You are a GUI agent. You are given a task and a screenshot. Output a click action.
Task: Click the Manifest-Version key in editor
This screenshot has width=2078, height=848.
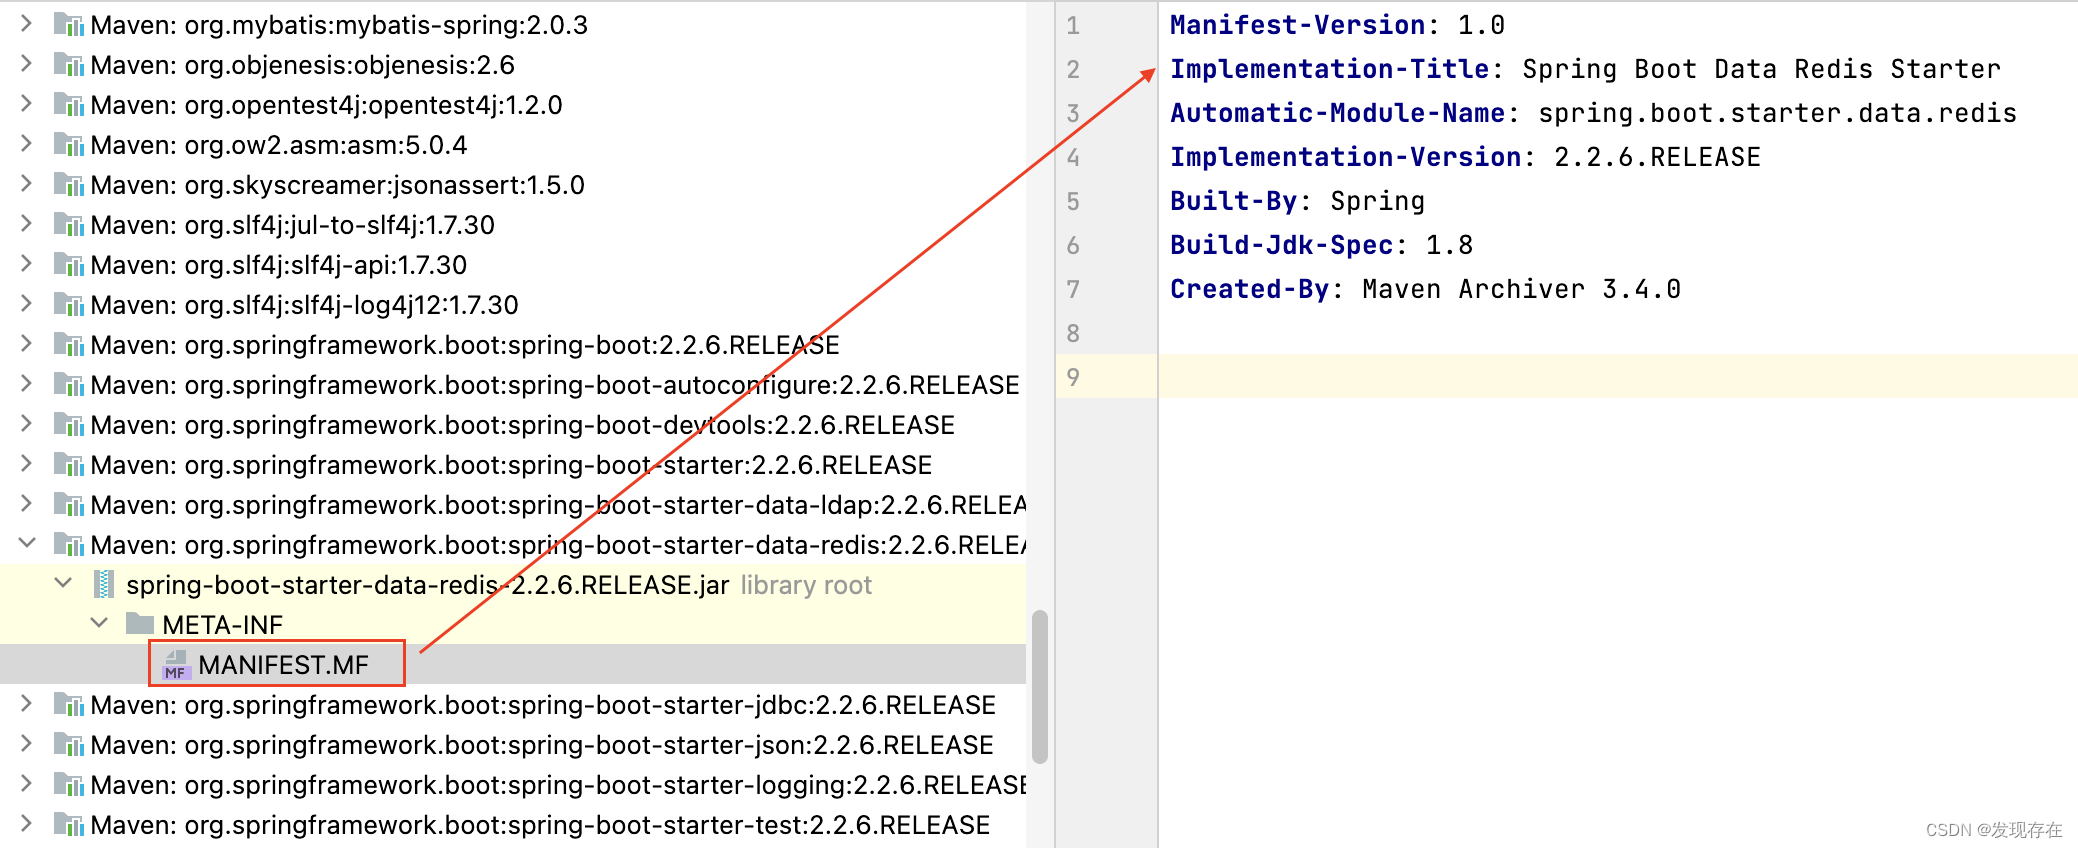(x=1297, y=25)
